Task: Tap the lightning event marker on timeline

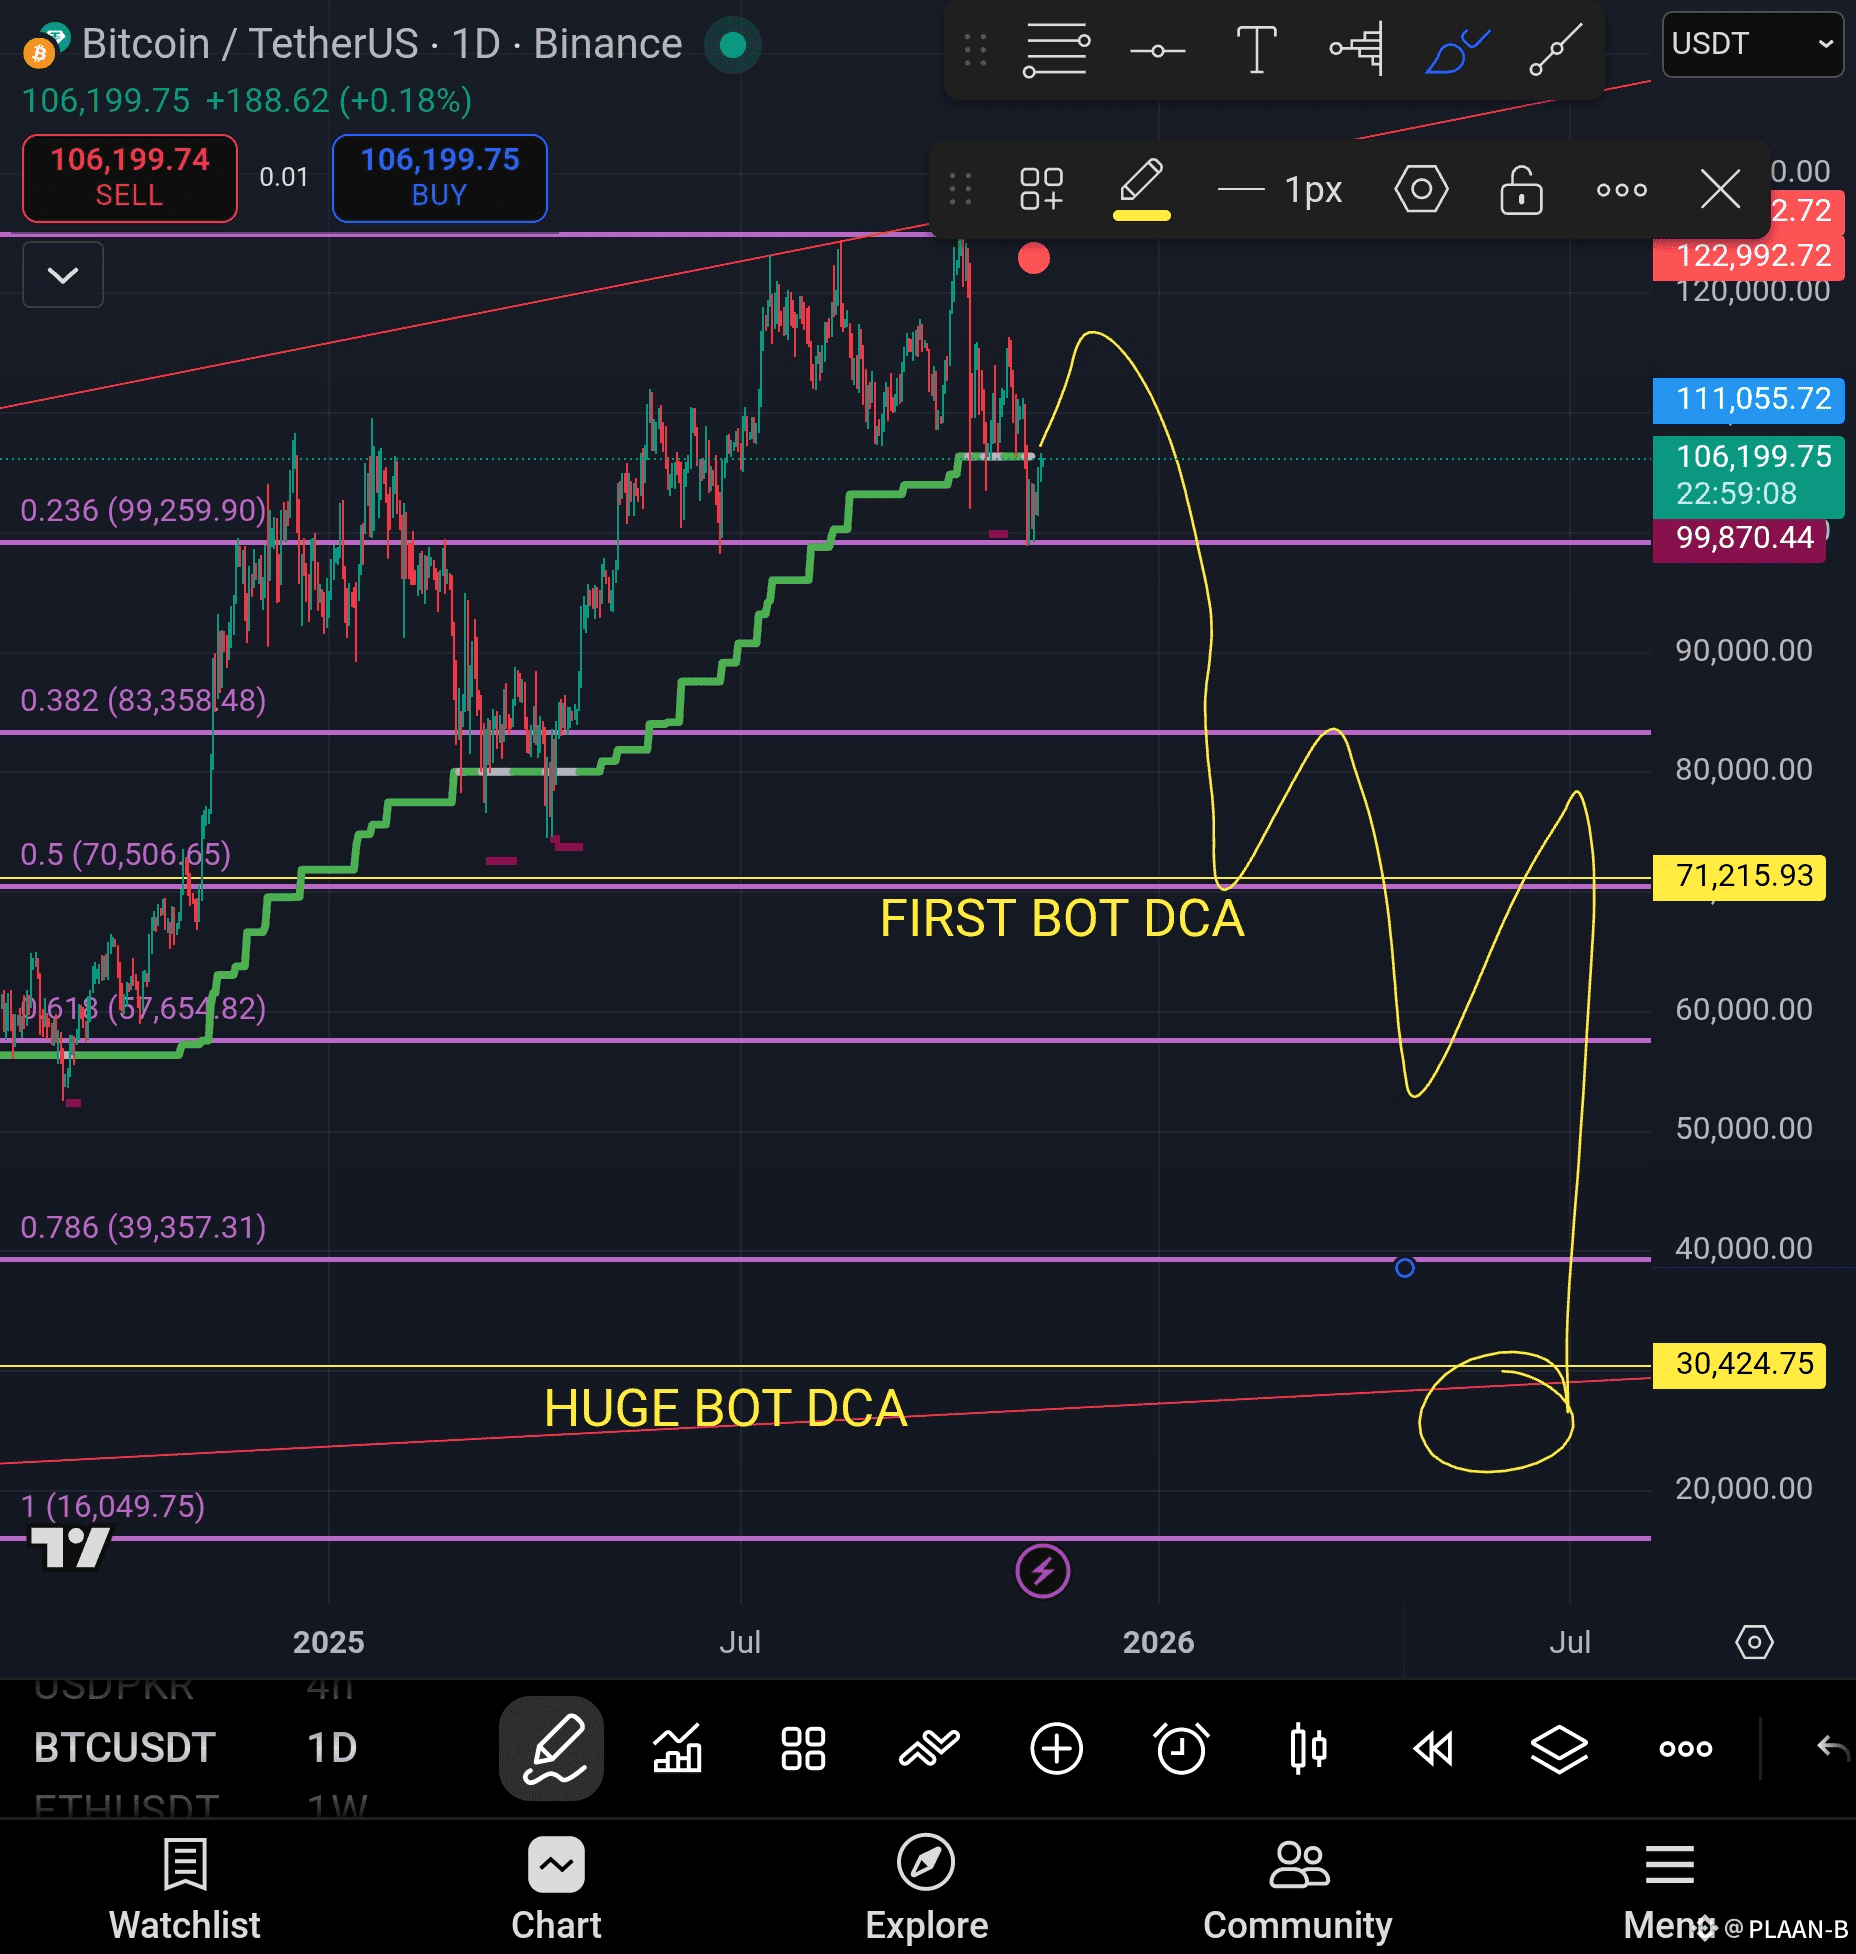Action: coord(1042,1571)
